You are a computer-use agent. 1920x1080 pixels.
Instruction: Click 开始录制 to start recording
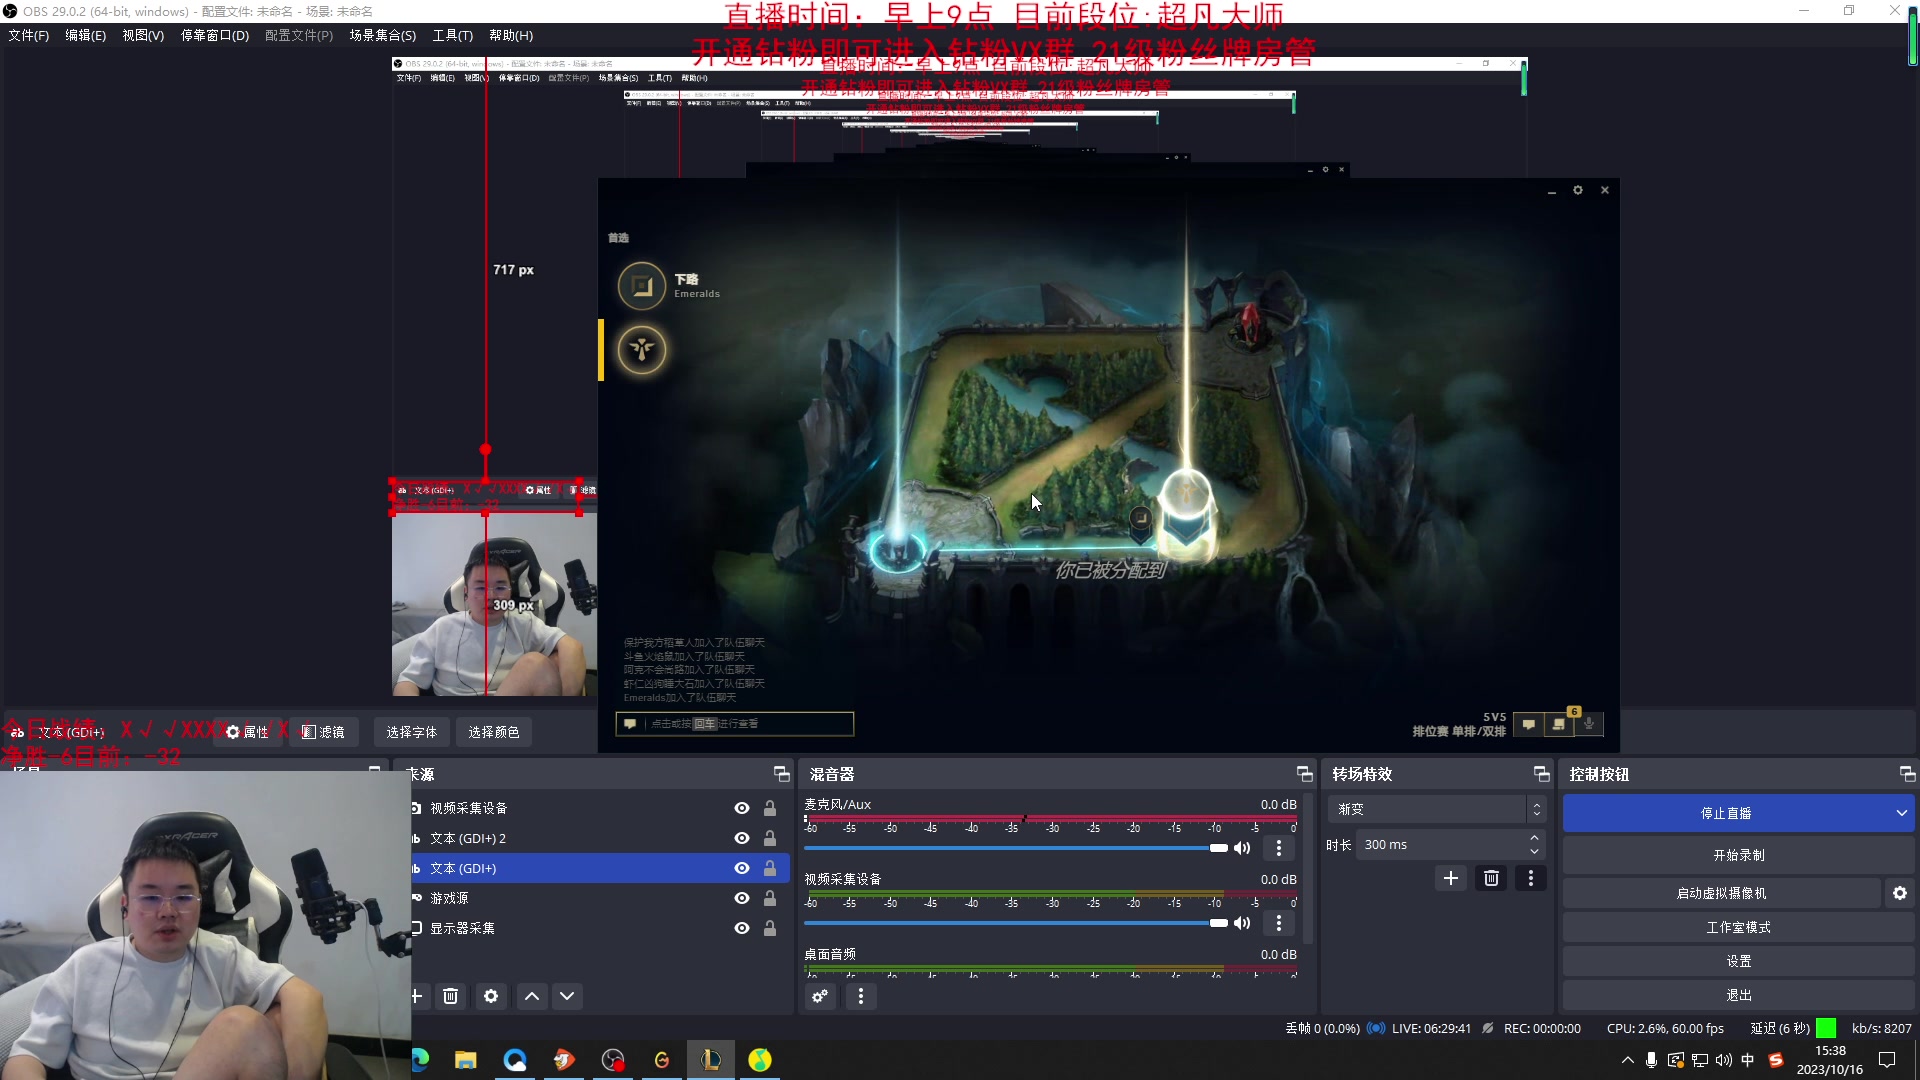(1739, 855)
